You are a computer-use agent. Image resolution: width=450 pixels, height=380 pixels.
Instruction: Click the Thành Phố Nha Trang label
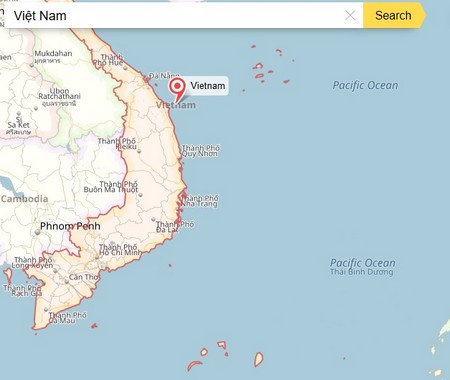(x=199, y=201)
